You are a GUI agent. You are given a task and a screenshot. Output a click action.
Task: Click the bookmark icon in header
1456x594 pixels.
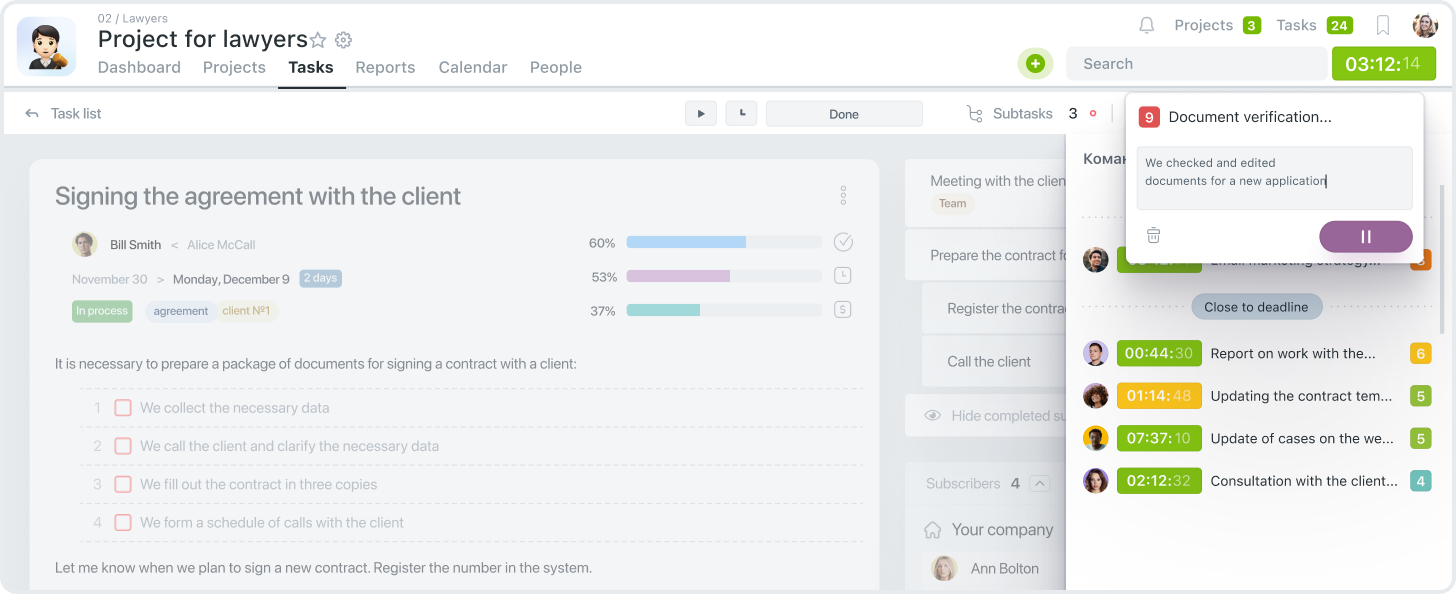(1383, 25)
